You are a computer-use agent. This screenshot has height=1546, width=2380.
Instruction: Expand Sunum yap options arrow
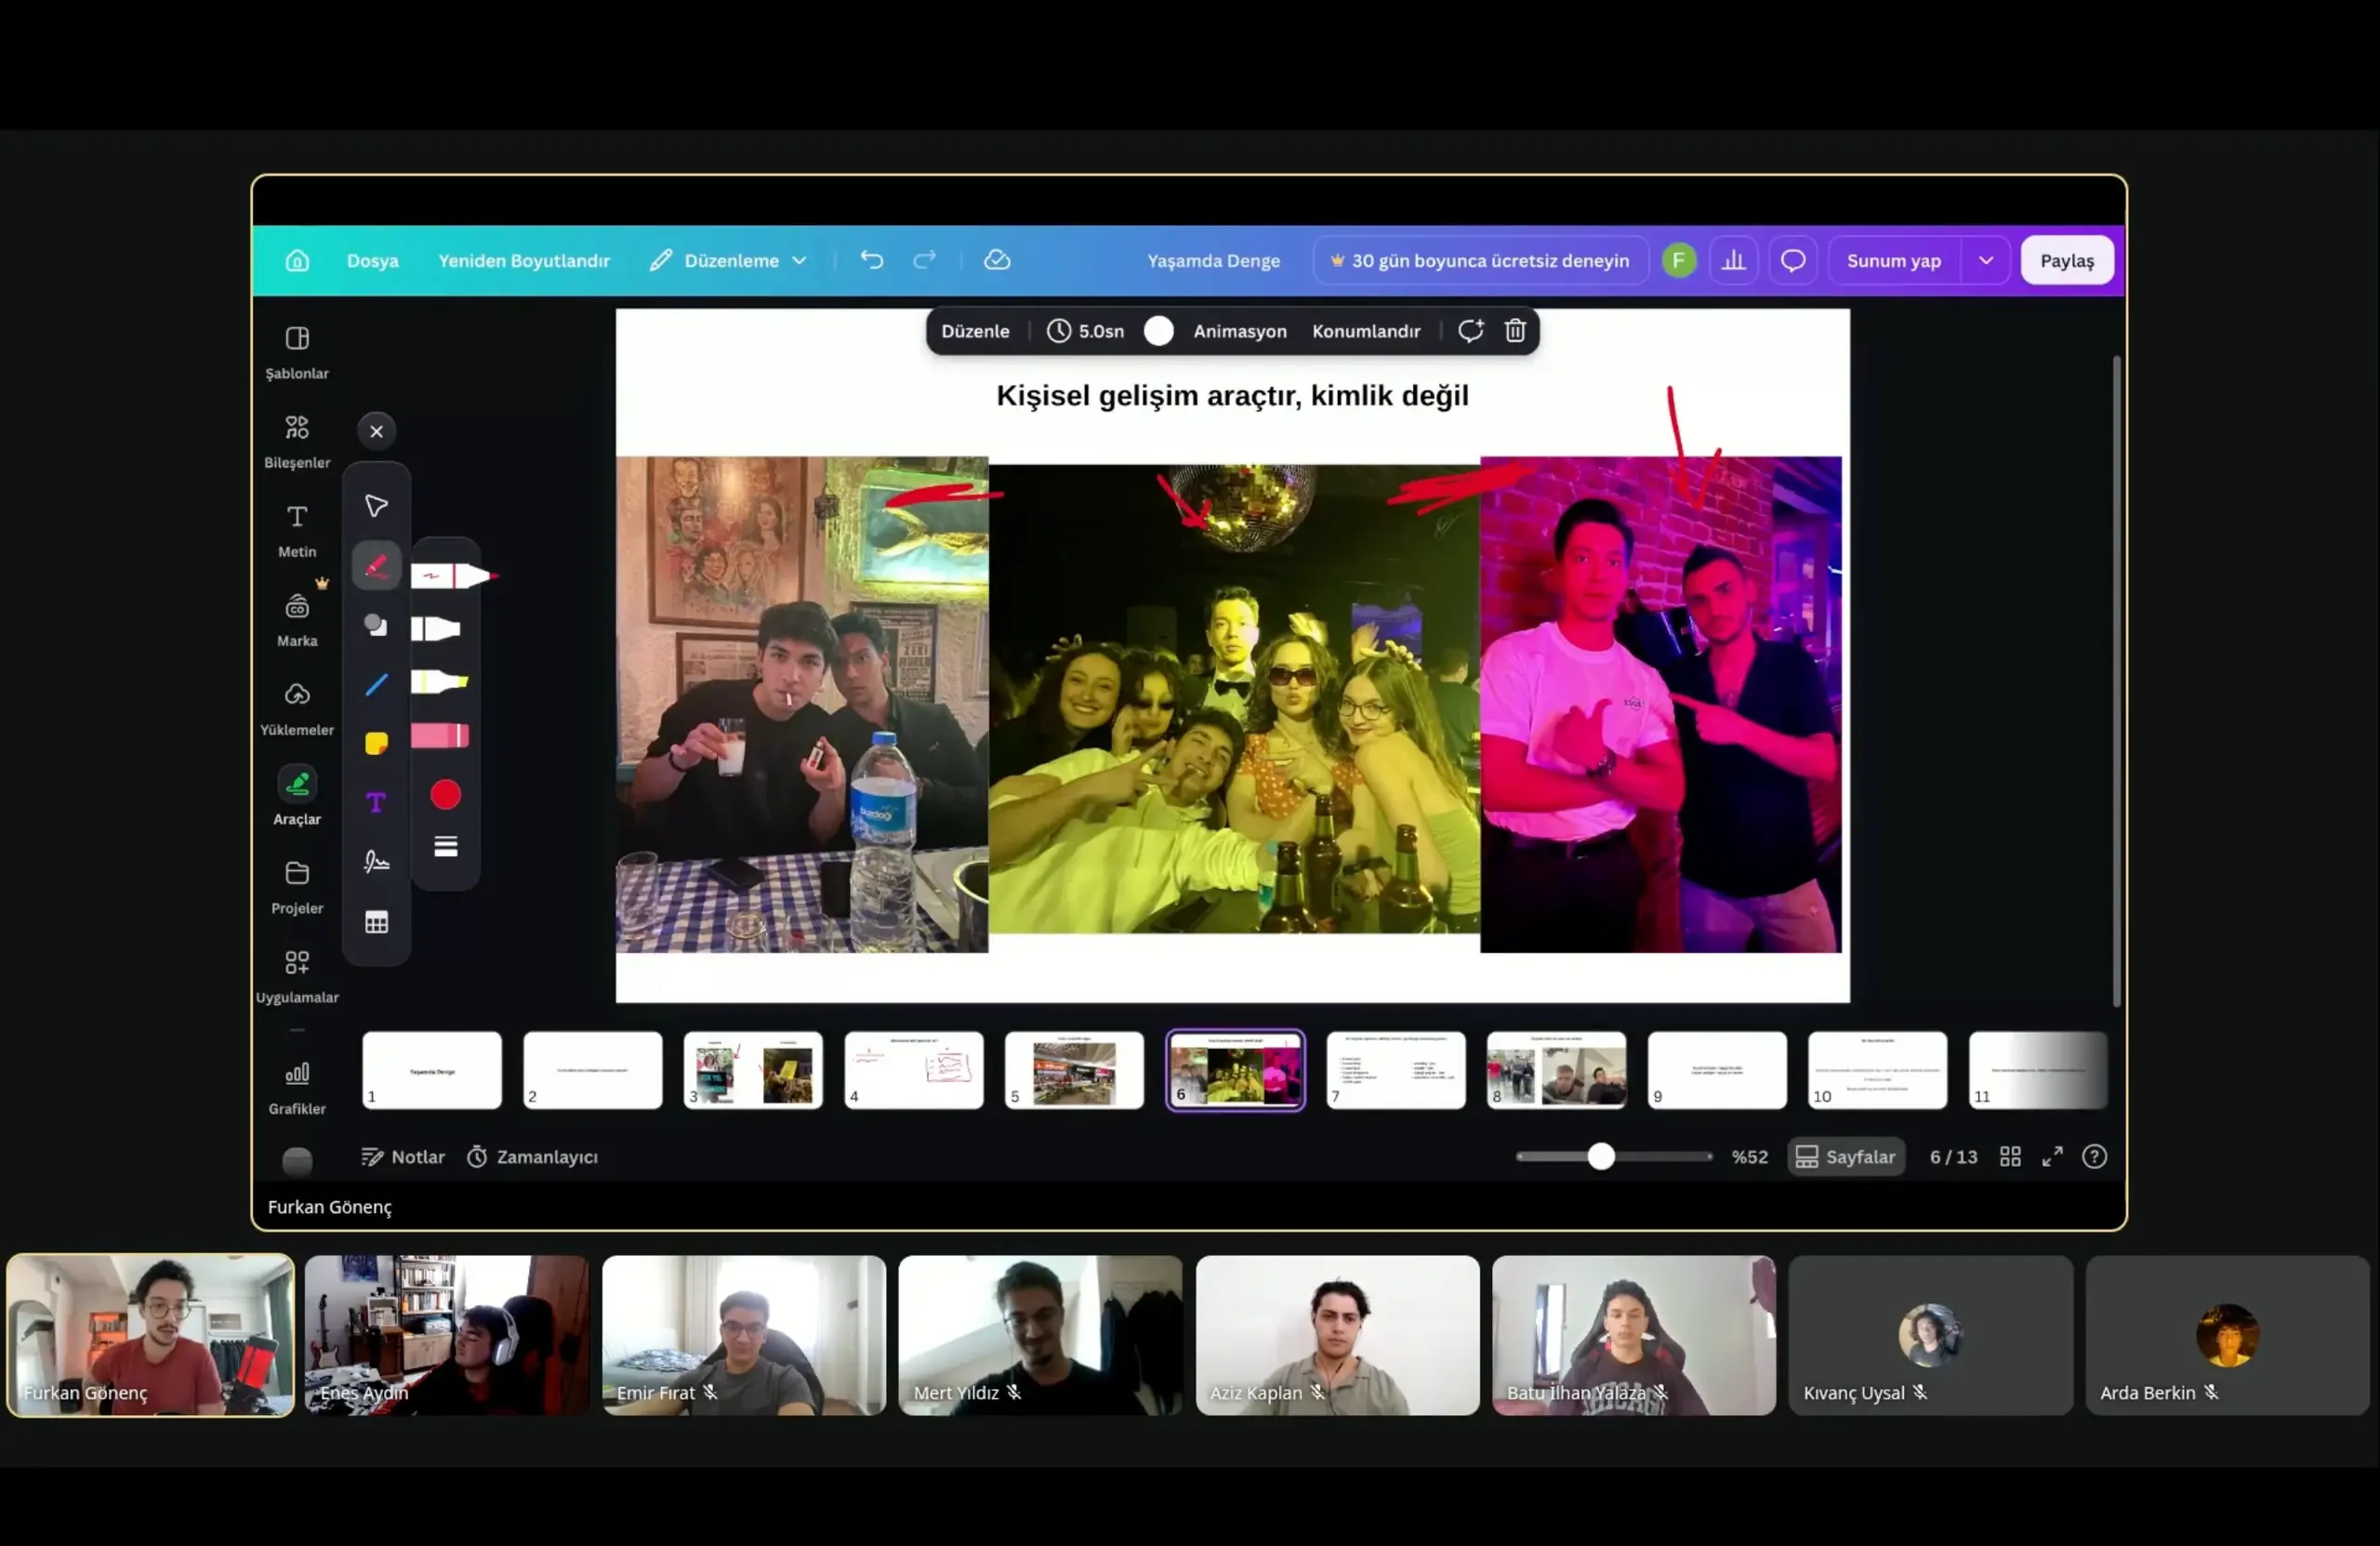point(1986,261)
